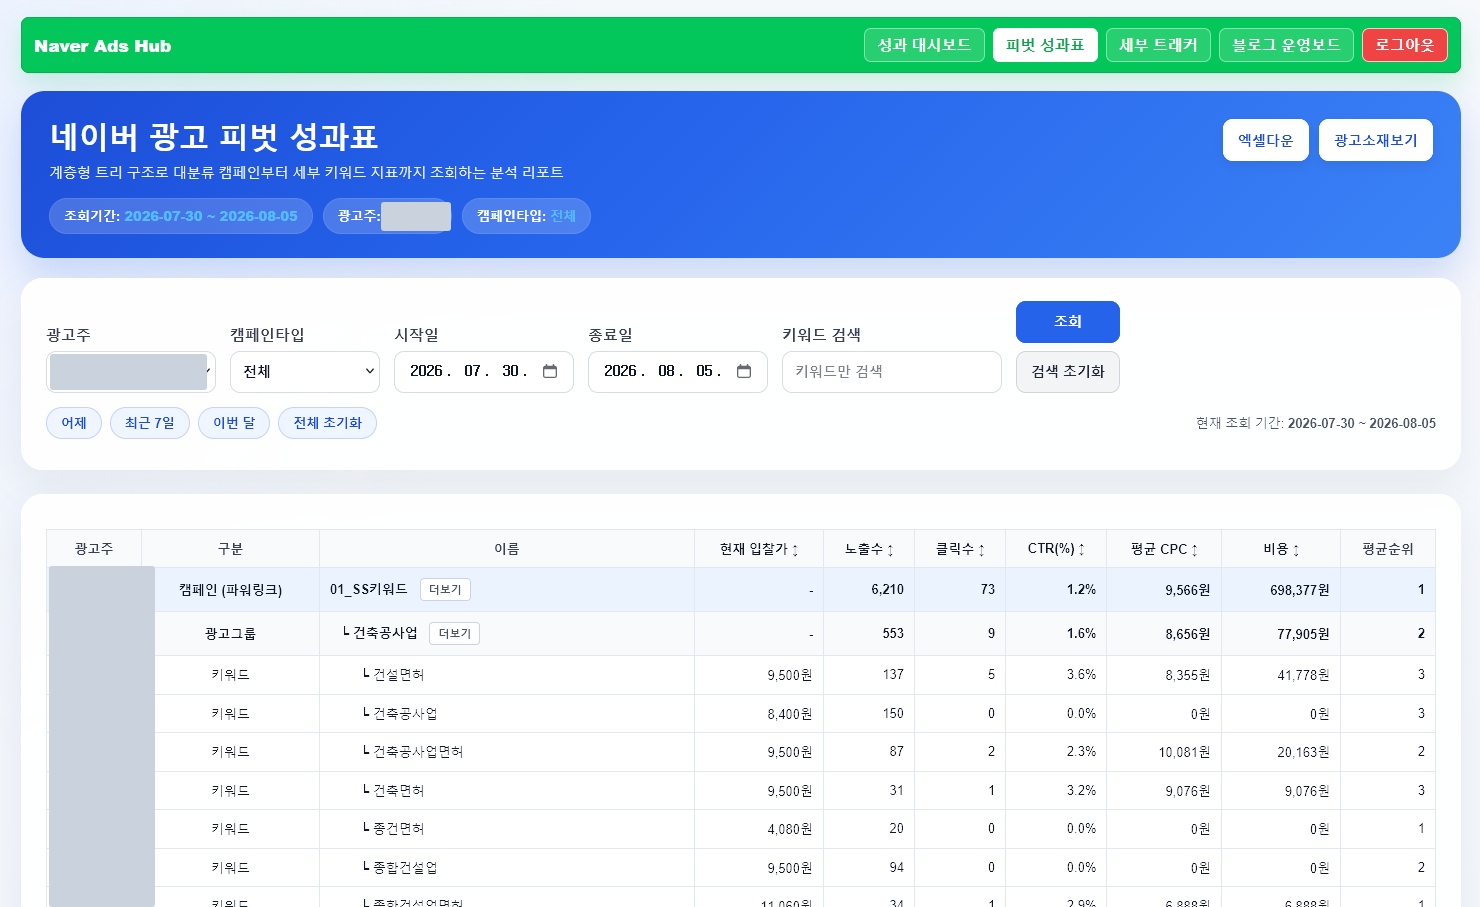Screen dimensions: 1480x907
Task: Click the 광고그룹 type cell
Action: click(231, 634)
